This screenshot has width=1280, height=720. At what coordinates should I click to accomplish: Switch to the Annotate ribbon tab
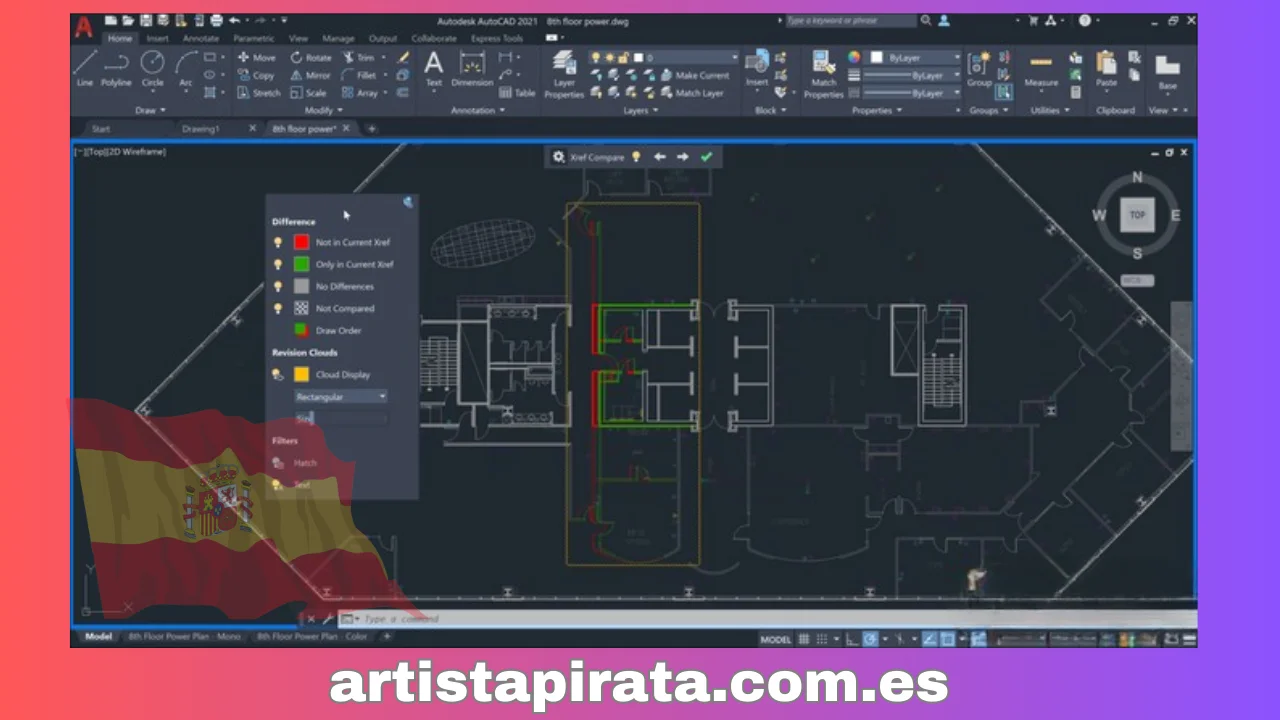tap(201, 39)
